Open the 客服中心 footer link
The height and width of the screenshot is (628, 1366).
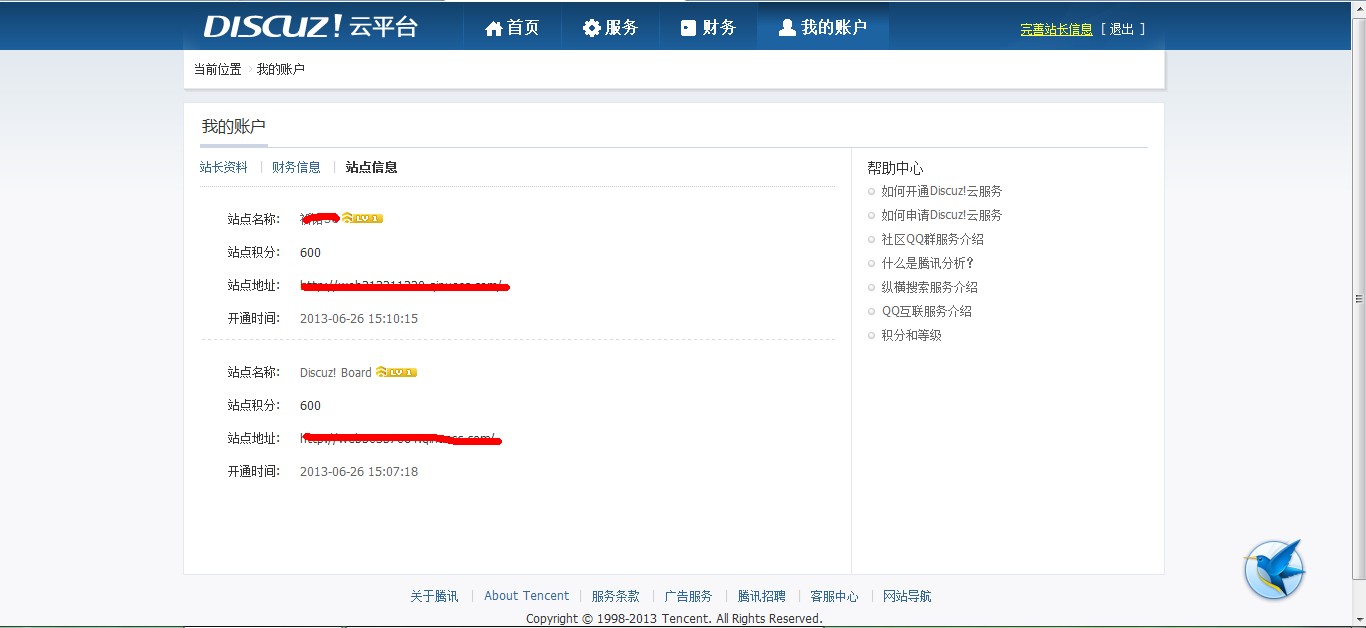[x=834, y=596]
